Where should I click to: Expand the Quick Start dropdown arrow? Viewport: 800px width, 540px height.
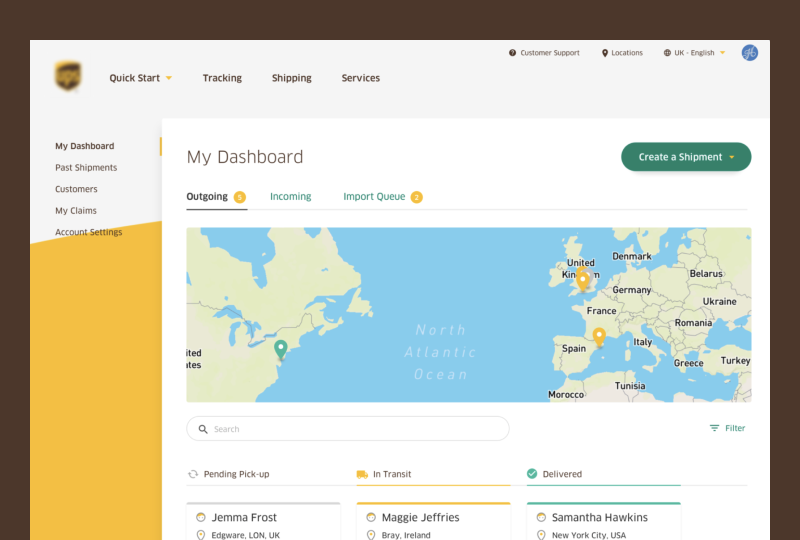click(x=169, y=78)
